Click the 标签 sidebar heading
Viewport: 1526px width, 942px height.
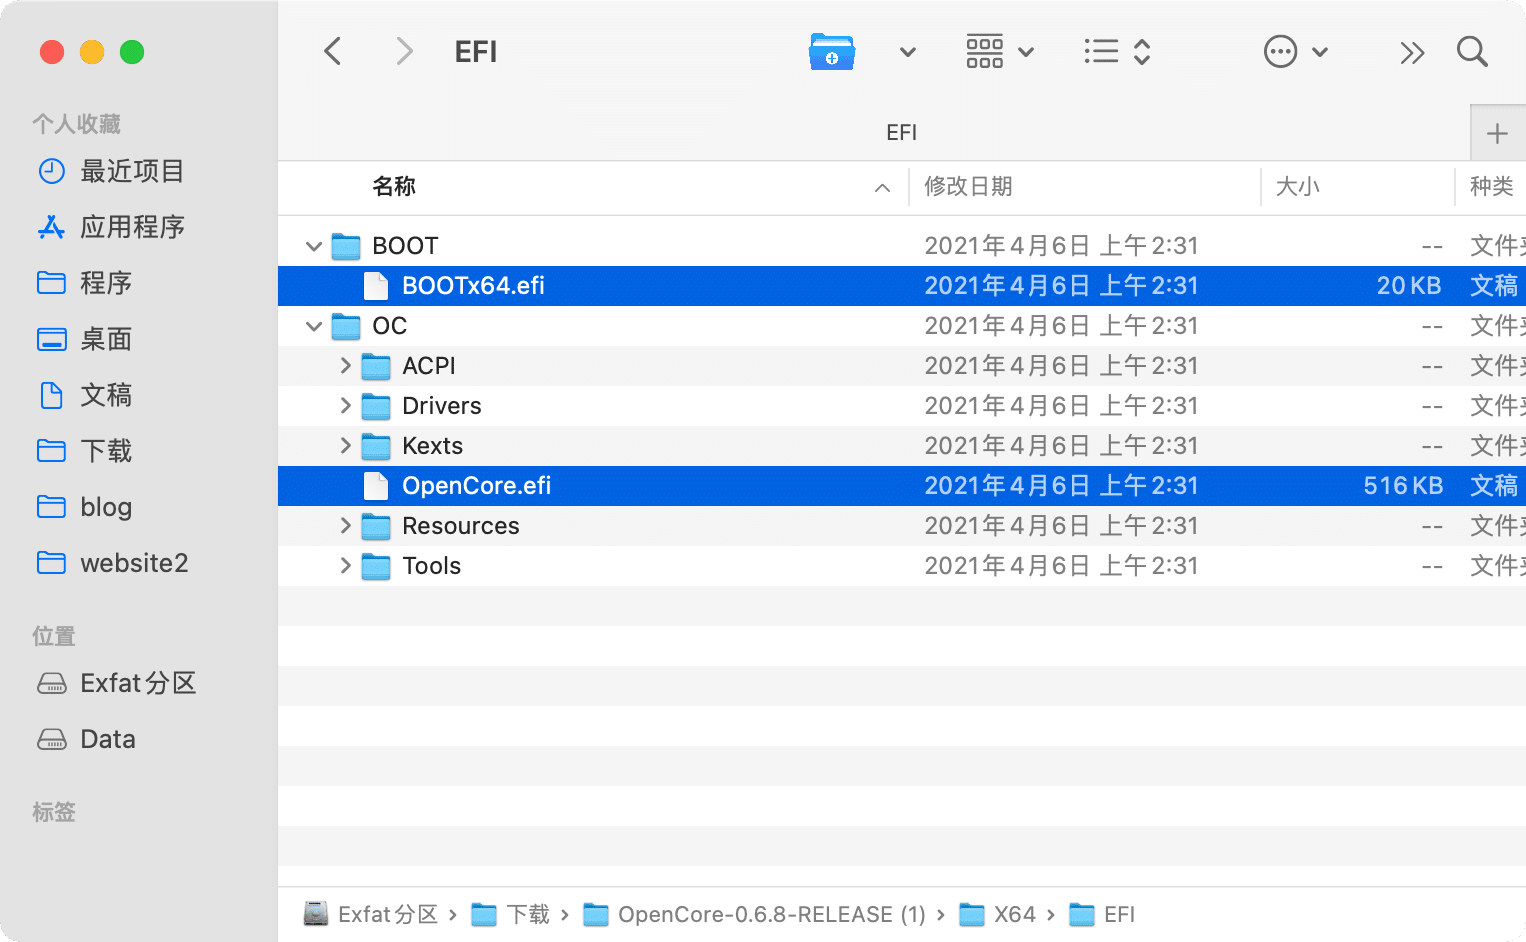(54, 812)
